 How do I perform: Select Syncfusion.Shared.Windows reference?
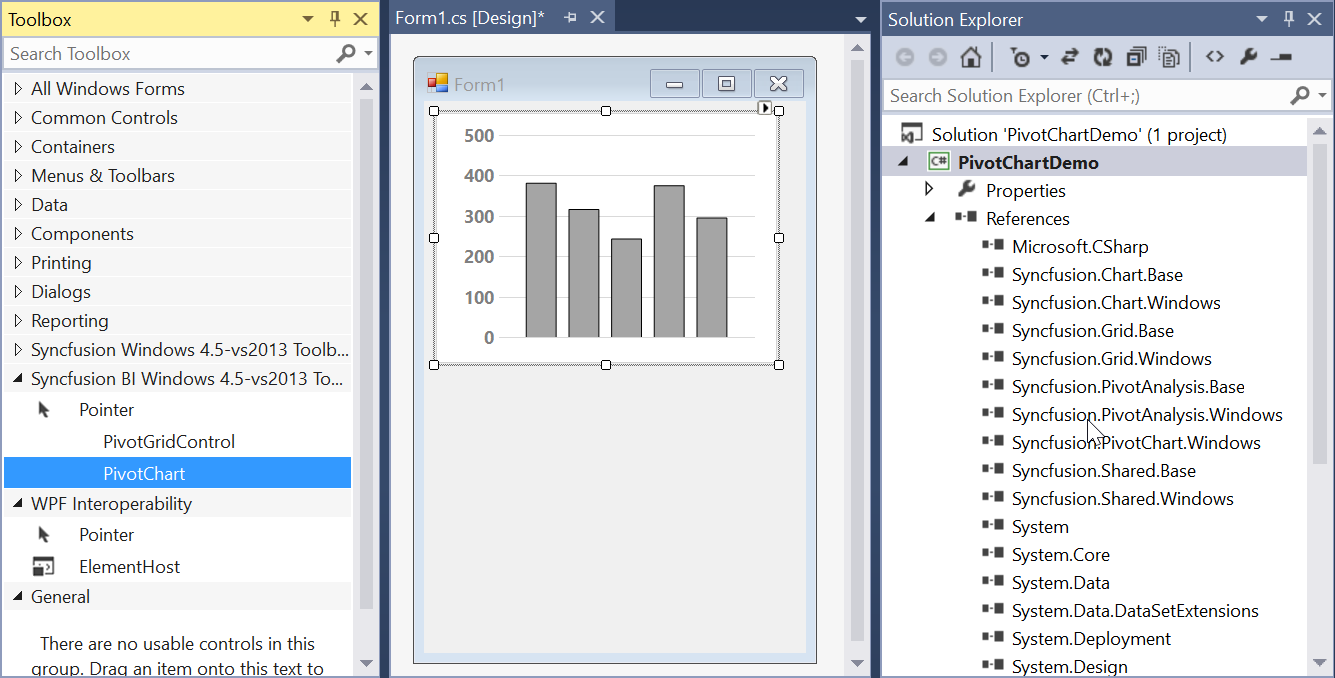click(x=1123, y=498)
